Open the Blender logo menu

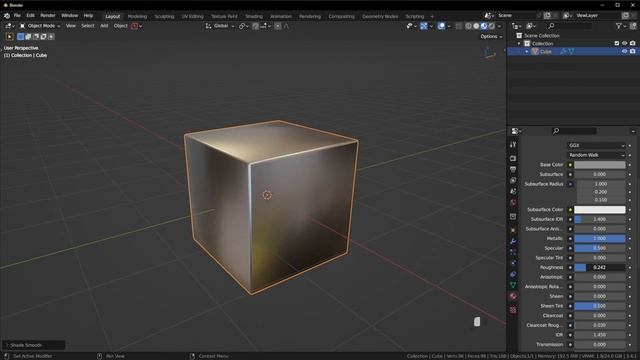(x=7, y=16)
